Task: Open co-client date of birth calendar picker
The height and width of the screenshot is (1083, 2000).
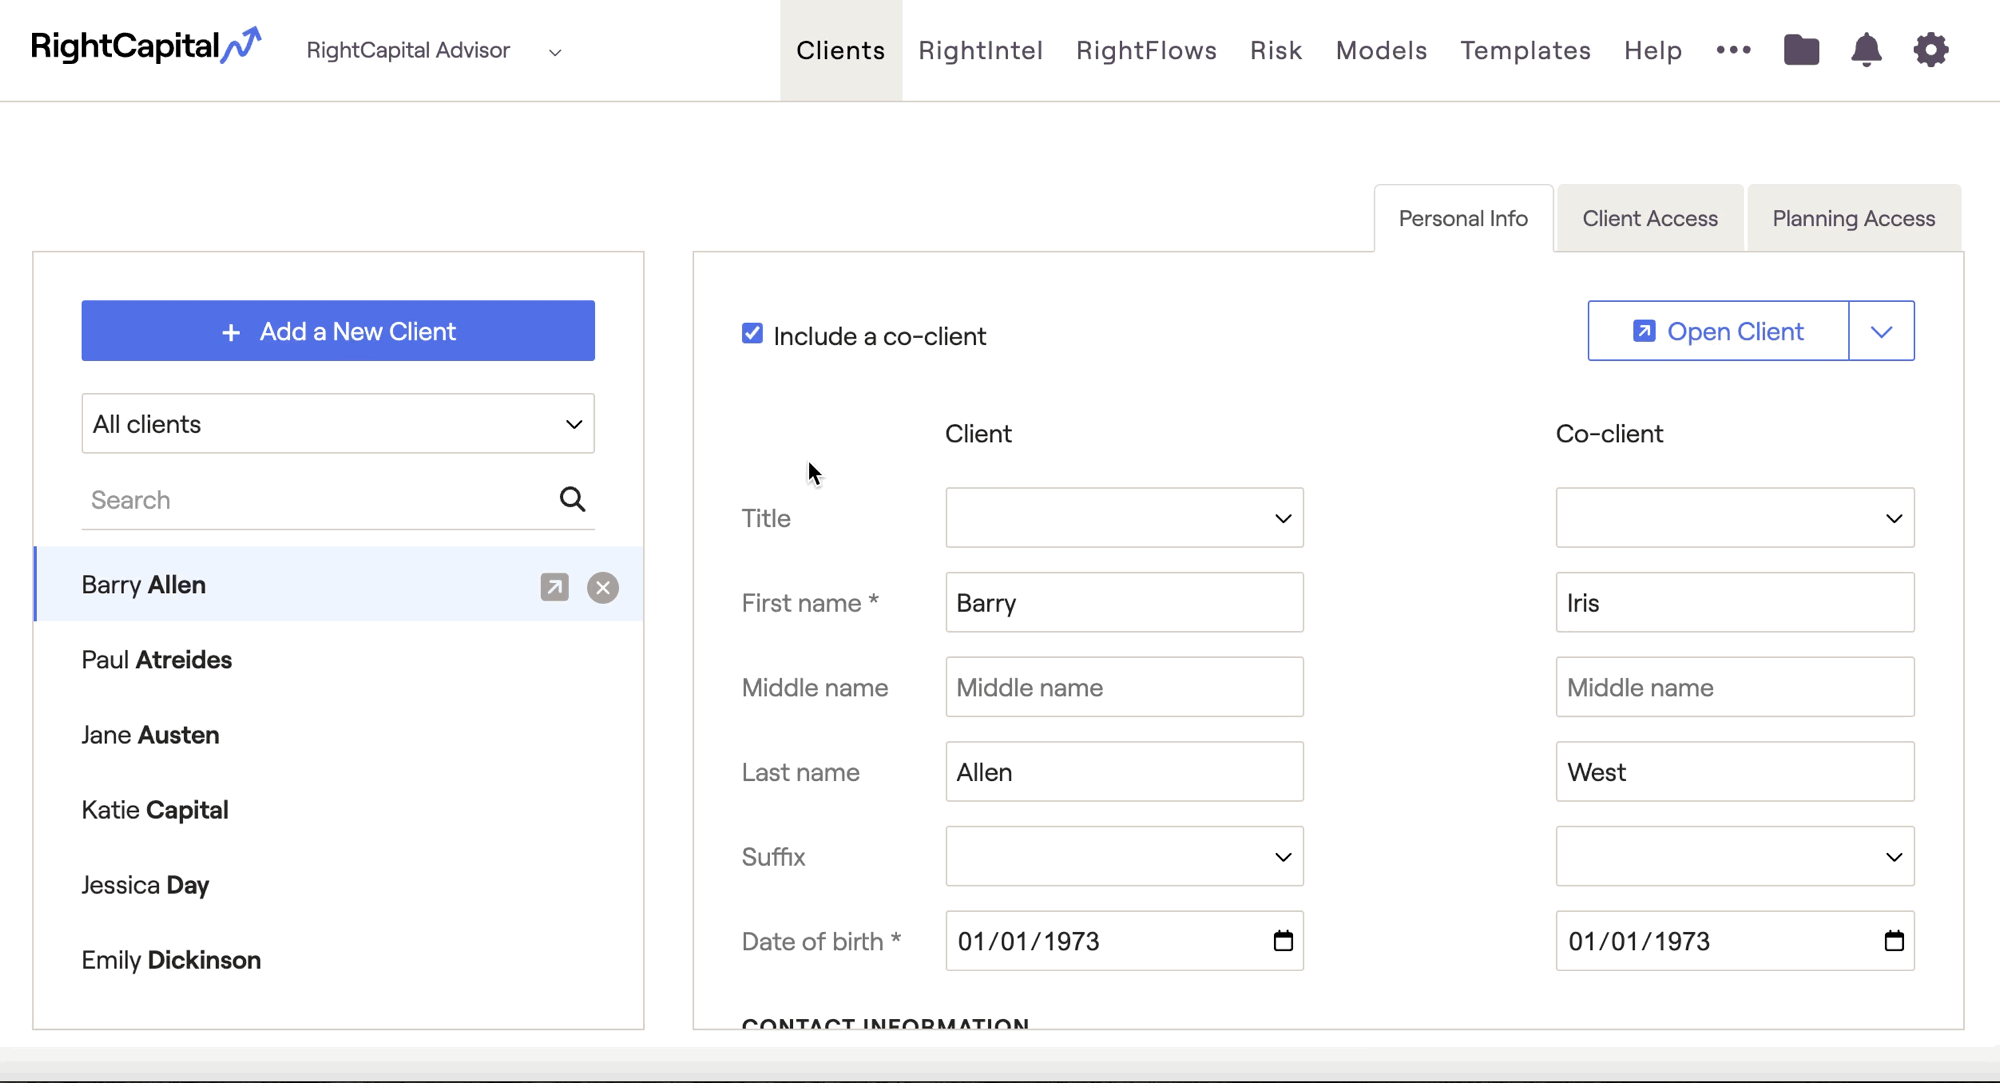Action: point(1894,941)
